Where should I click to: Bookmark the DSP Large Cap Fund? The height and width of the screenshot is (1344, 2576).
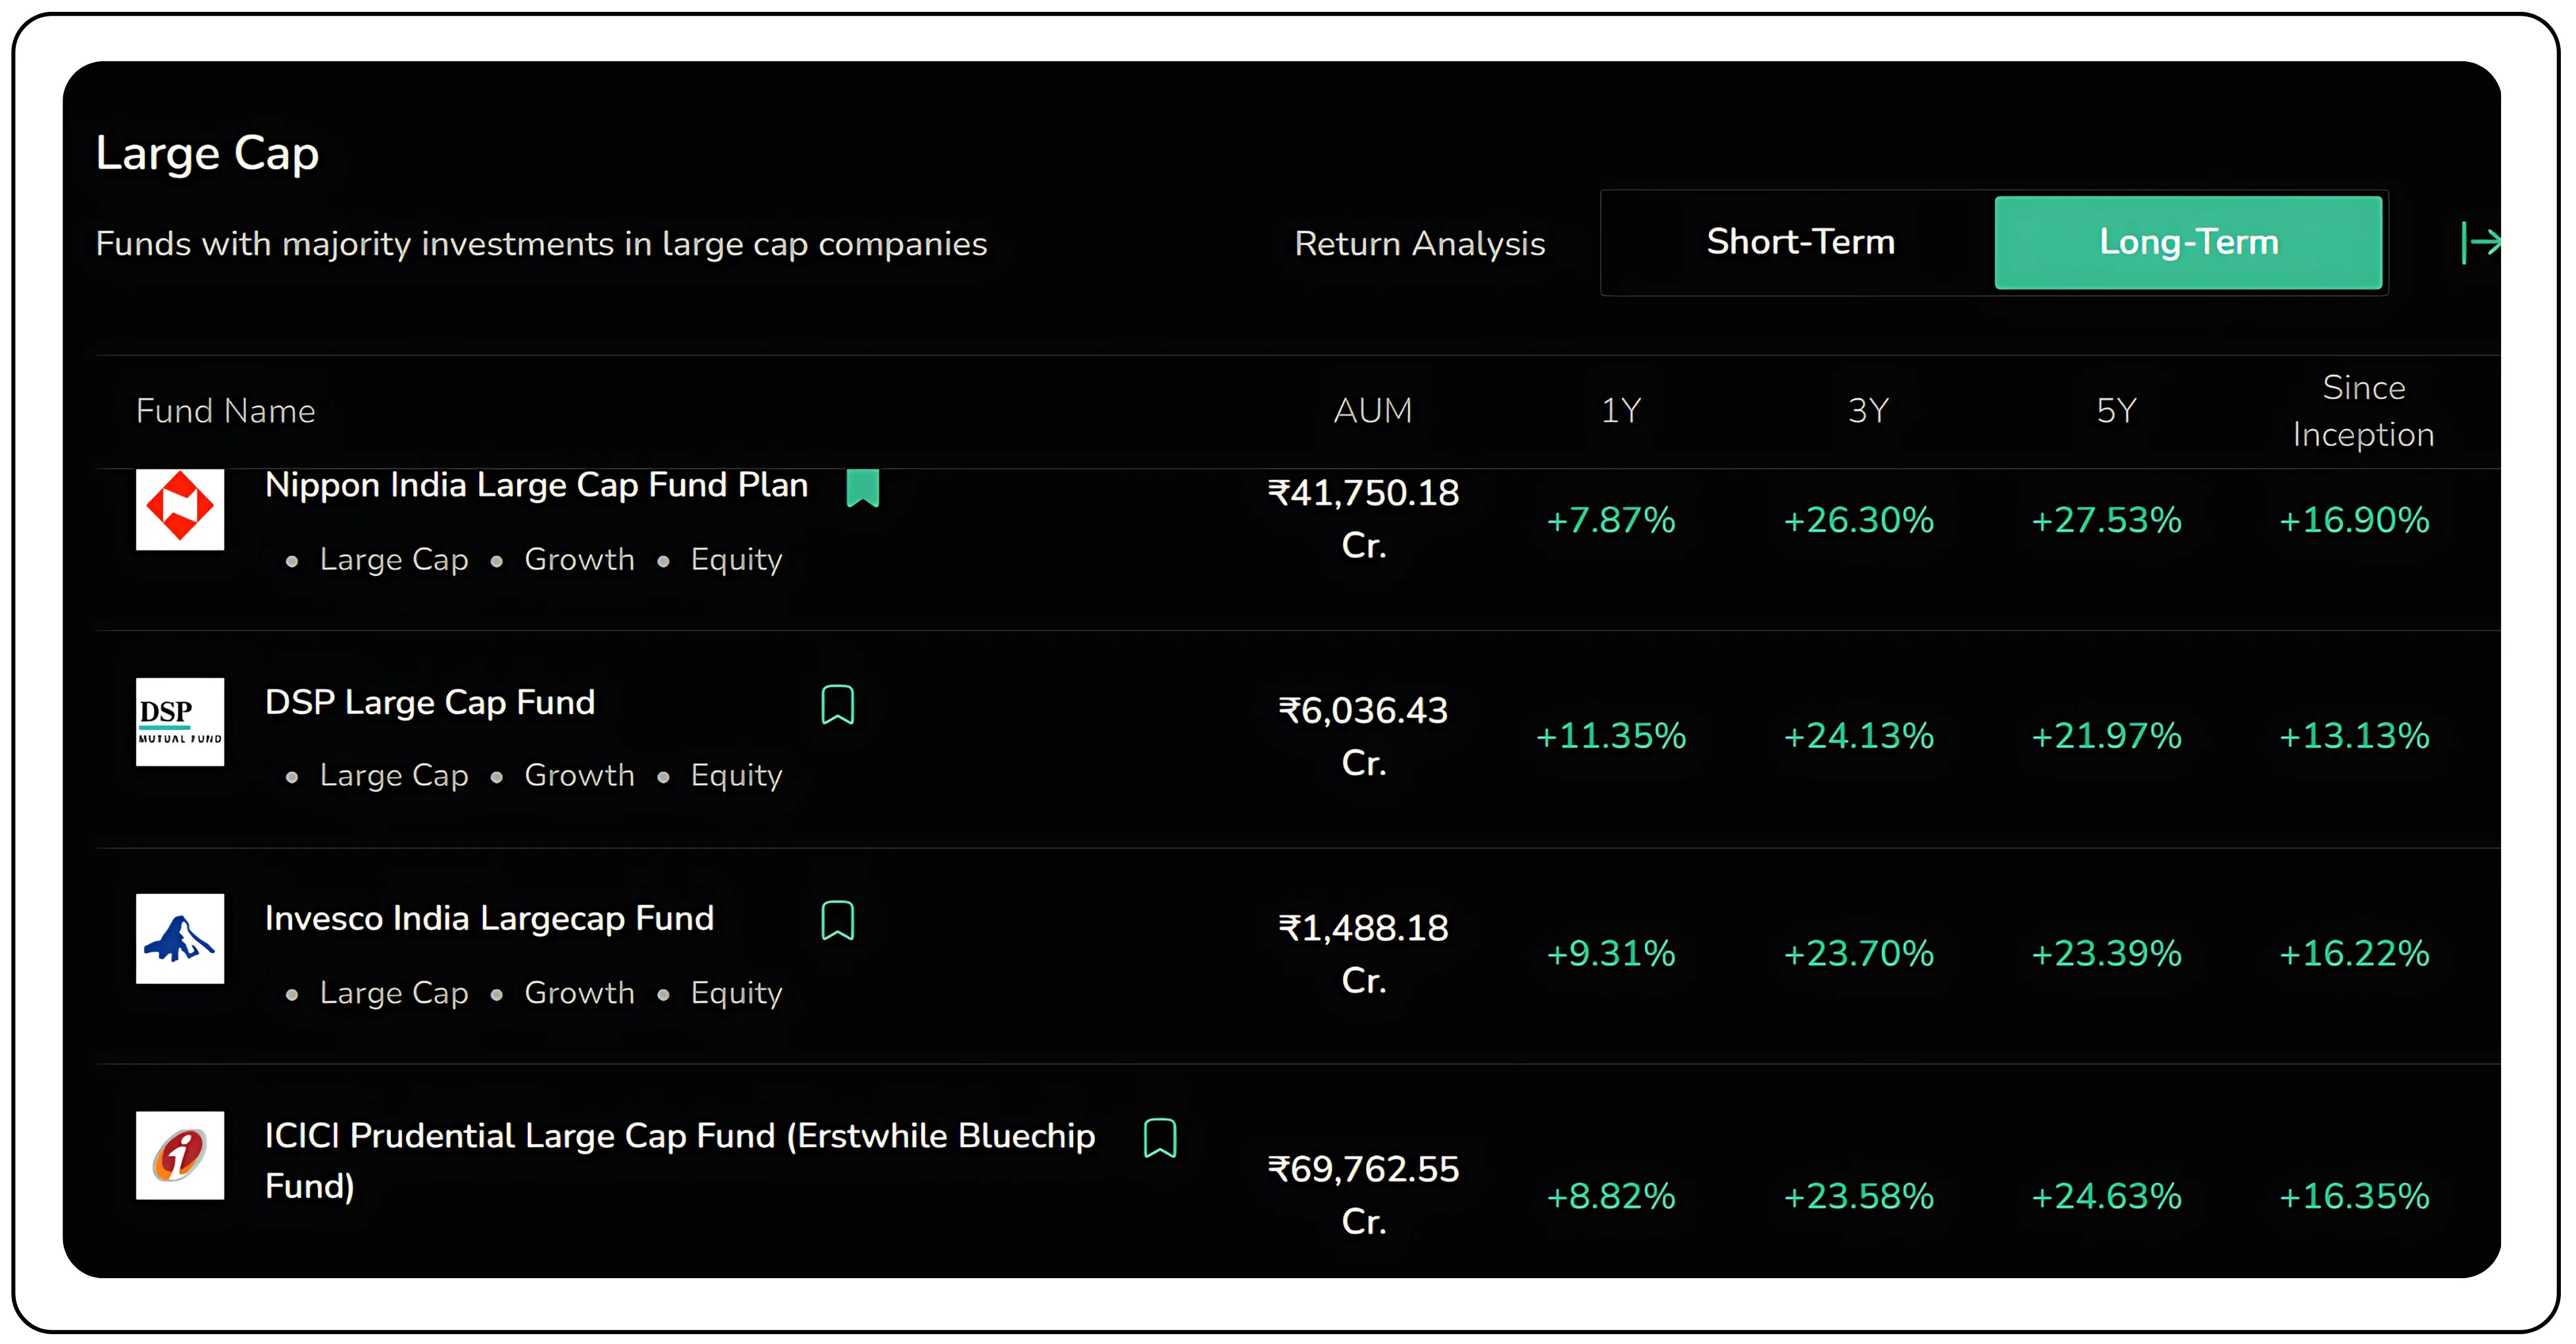pos(837,705)
